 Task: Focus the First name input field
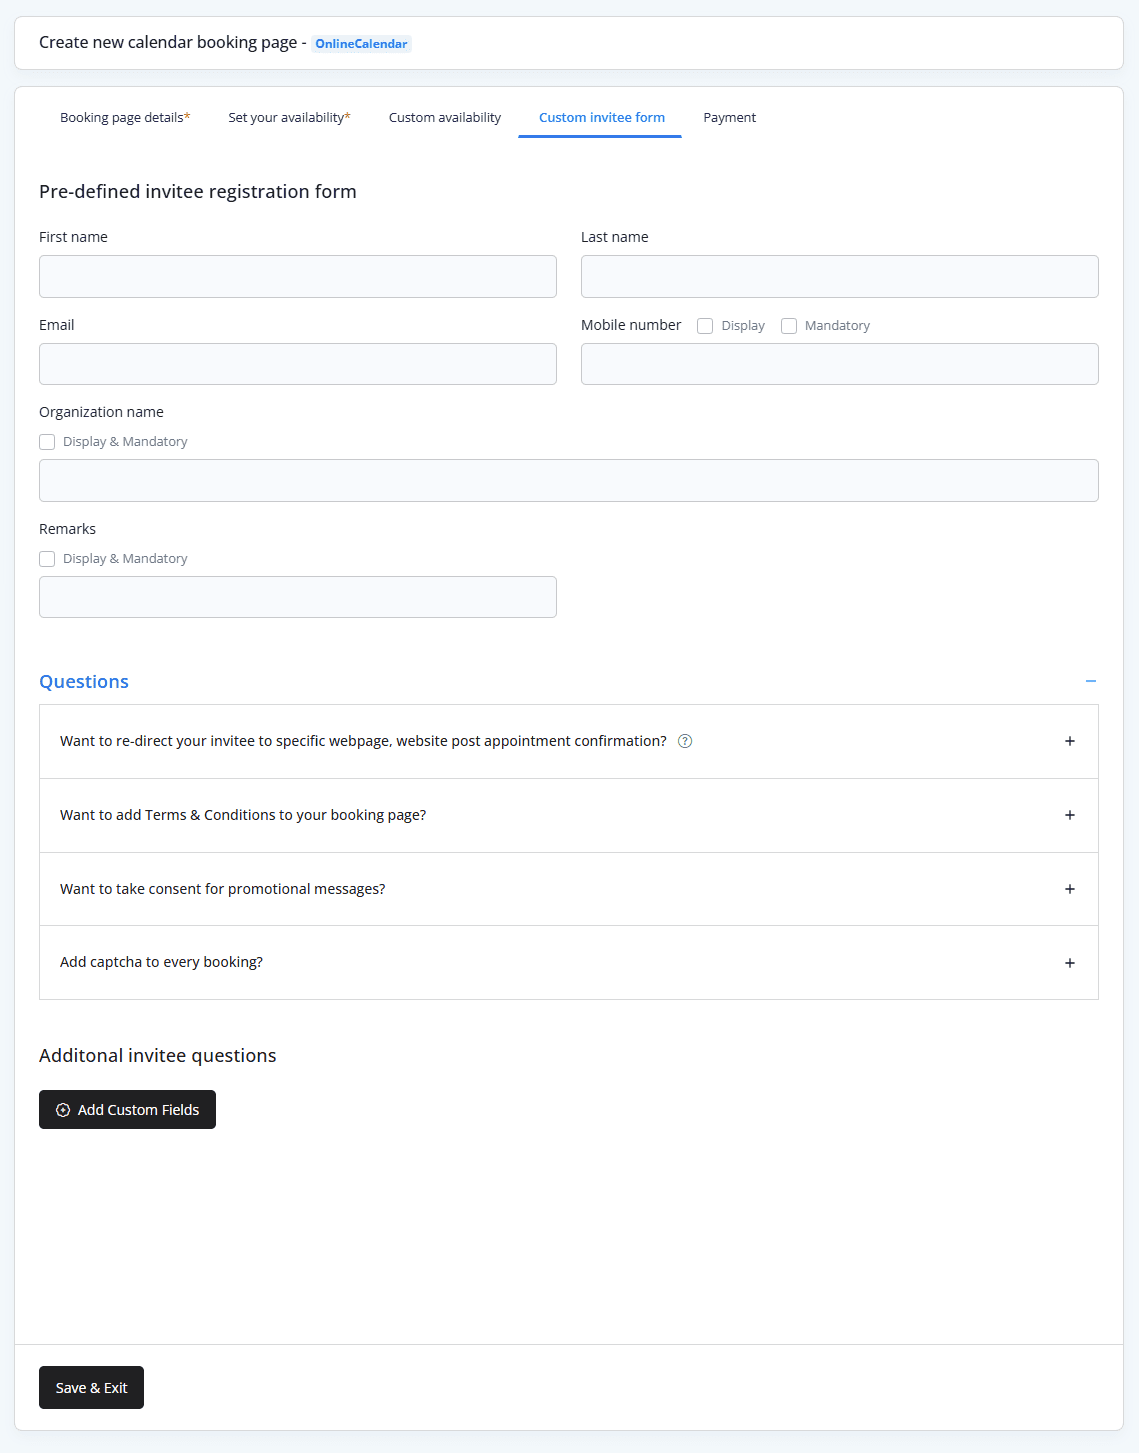298,276
